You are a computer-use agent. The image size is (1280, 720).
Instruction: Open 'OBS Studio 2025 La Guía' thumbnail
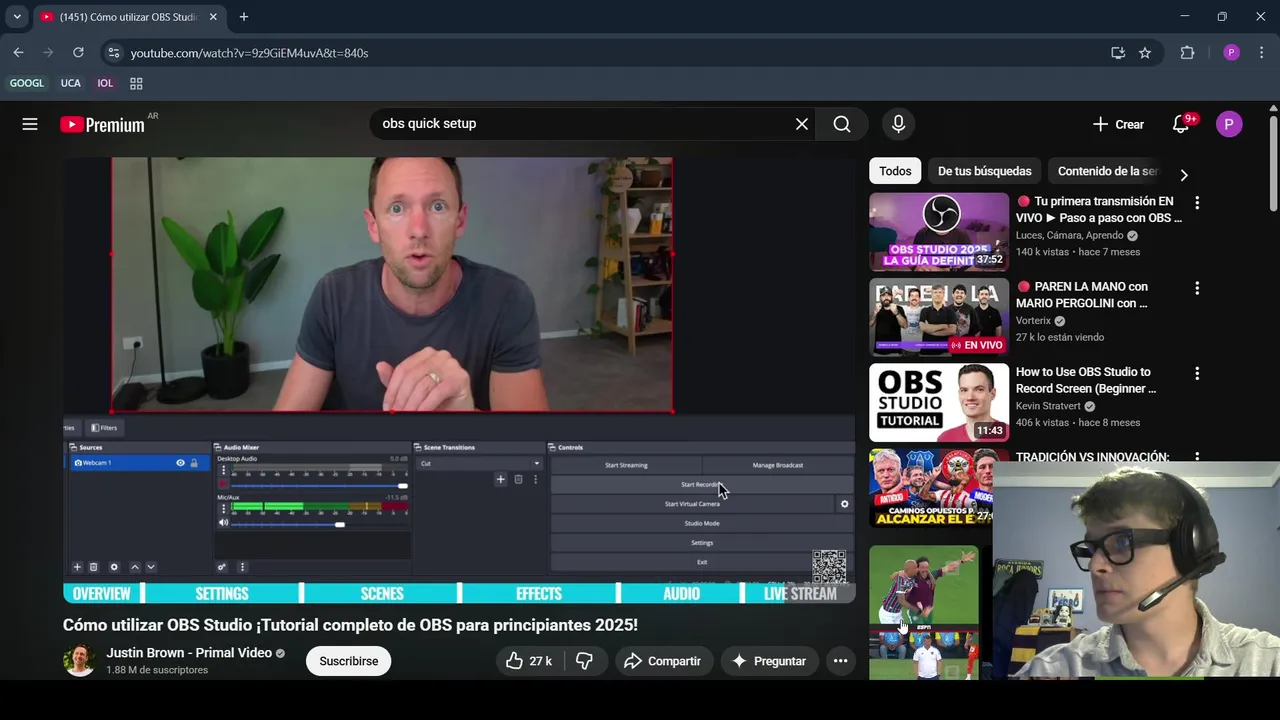939,232
